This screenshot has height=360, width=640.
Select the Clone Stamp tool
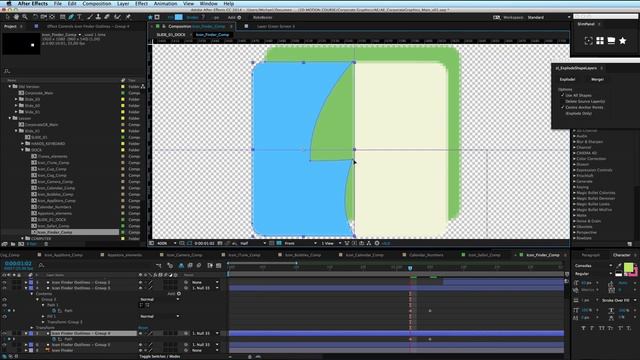[x=98, y=17]
